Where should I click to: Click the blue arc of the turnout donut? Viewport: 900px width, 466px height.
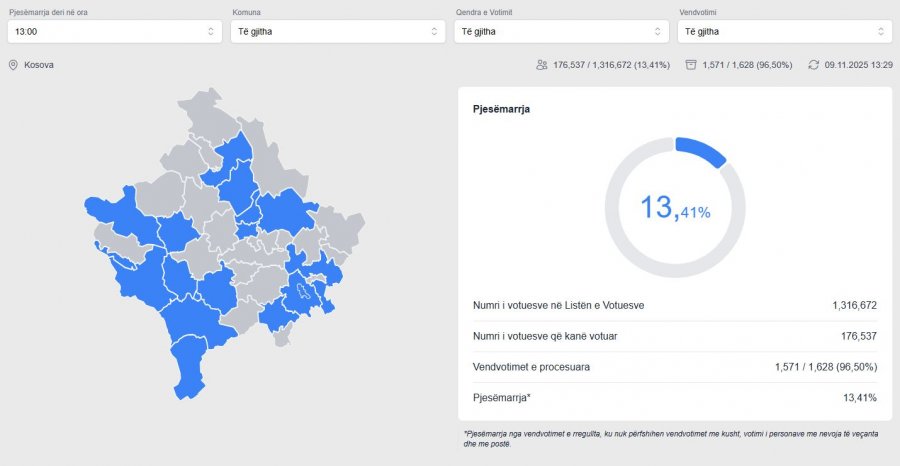click(x=703, y=151)
